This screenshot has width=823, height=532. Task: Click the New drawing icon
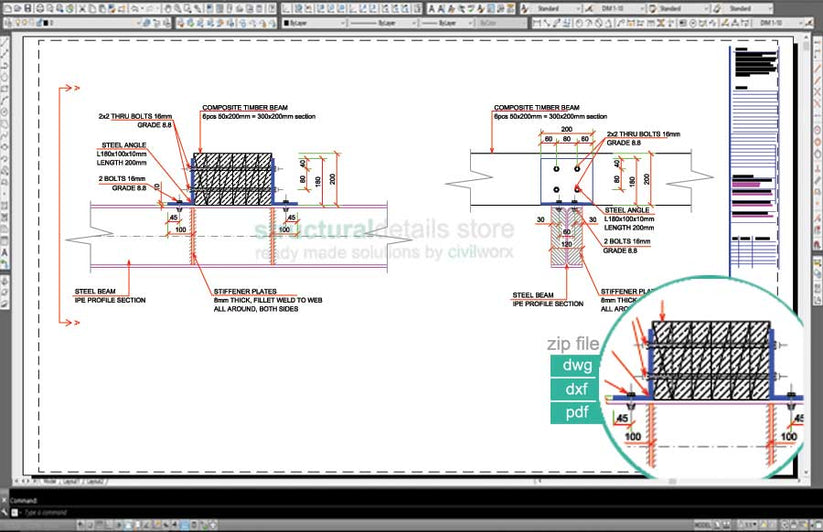click(x=7, y=6)
